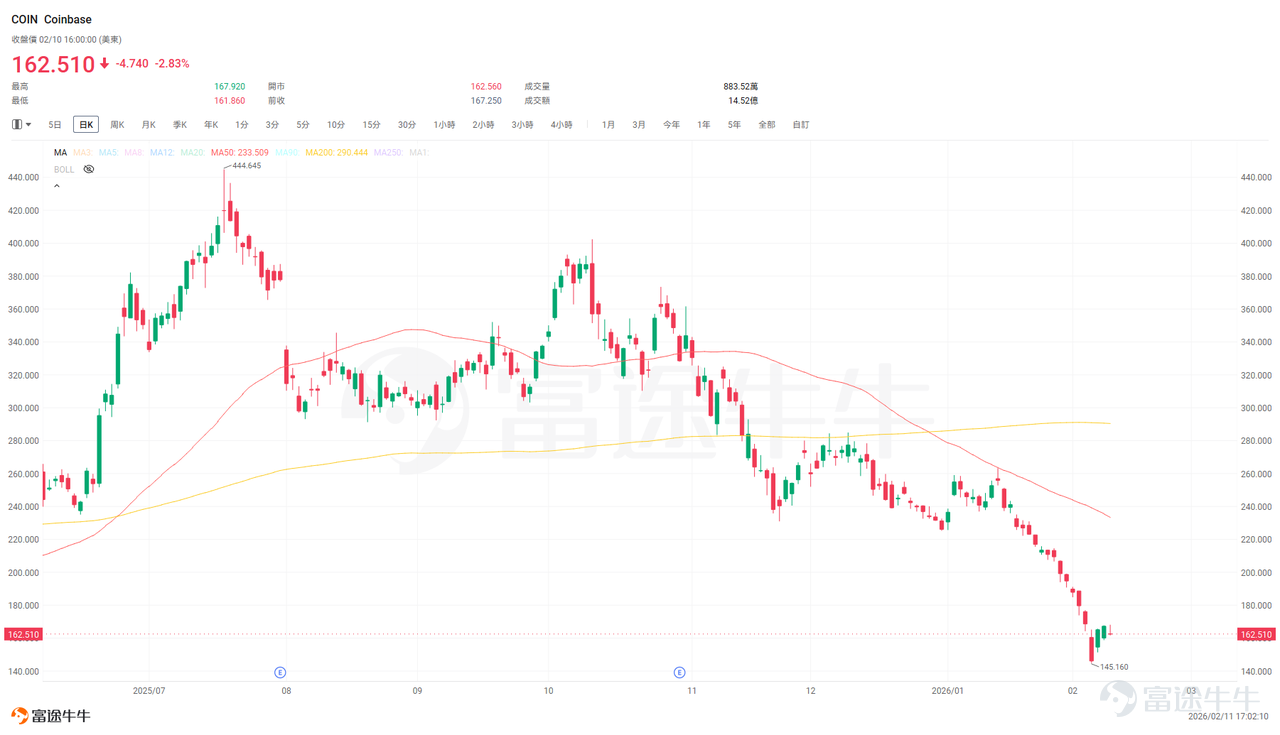This screenshot has height=735, width=1280.
Task: Click the 前收 value 167.250
Action: (x=486, y=101)
